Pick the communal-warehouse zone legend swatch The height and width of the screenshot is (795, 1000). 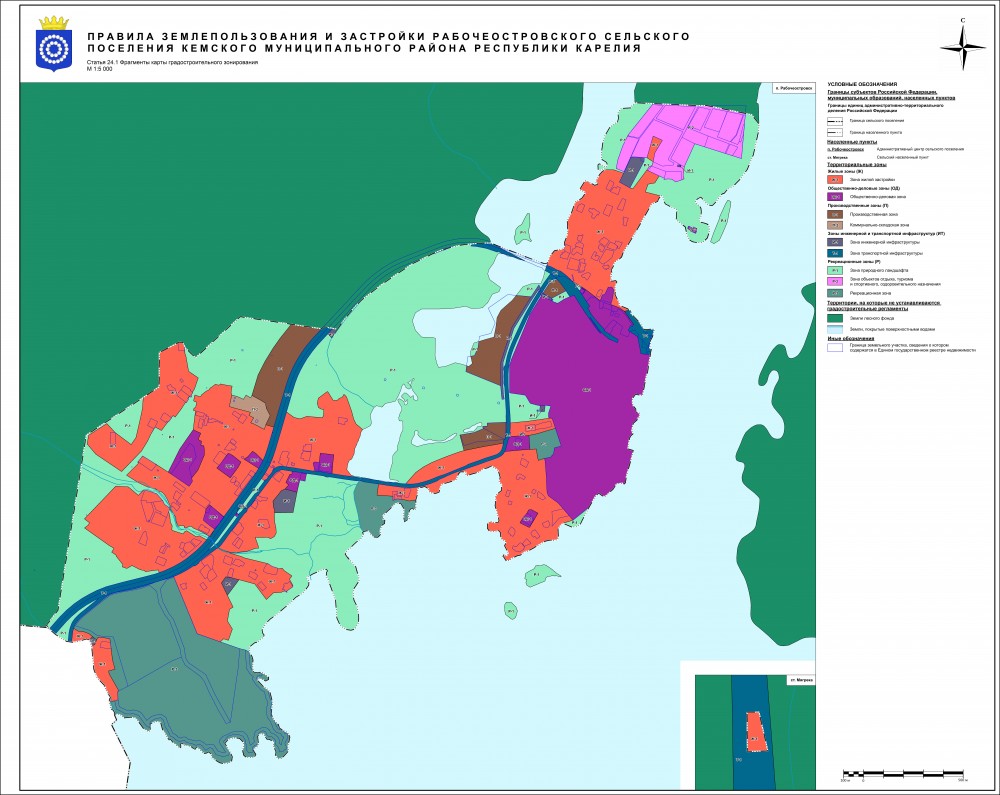[835, 226]
